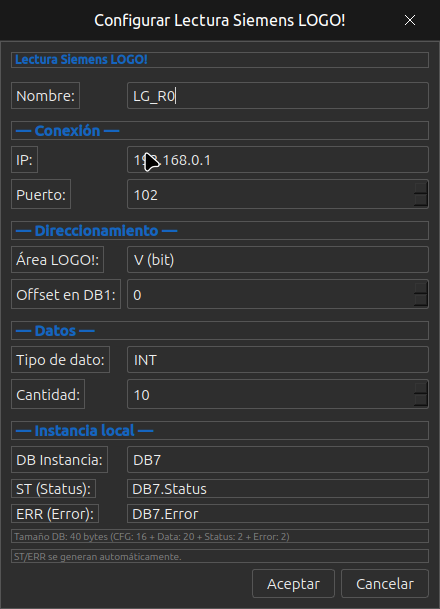The height and width of the screenshot is (609, 440).
Task: Click the DB Instancia field showing DB7
Action: (x=278, y=459)
